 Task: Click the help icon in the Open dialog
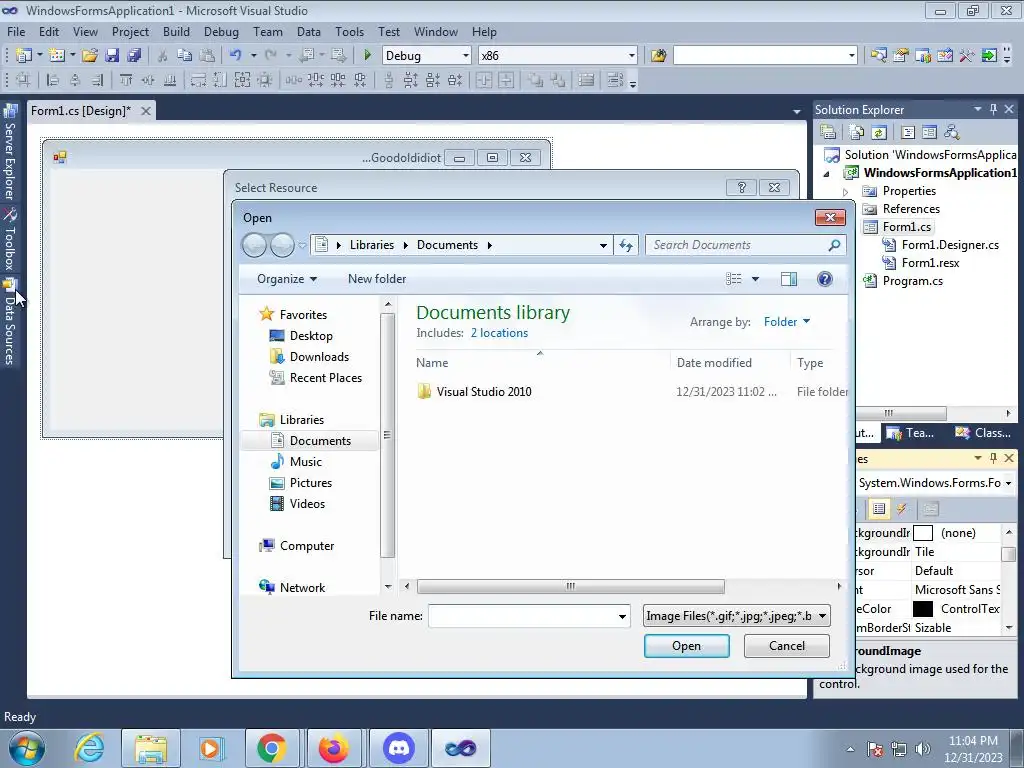tap(825, 279)
